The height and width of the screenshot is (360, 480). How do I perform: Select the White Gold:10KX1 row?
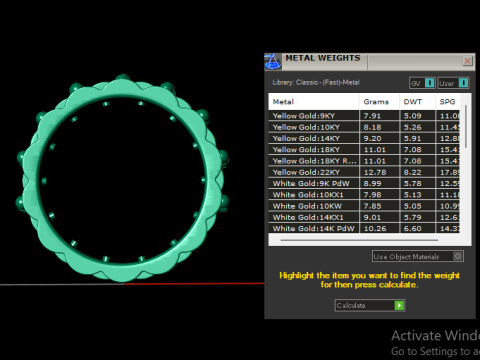pos(364,195)
